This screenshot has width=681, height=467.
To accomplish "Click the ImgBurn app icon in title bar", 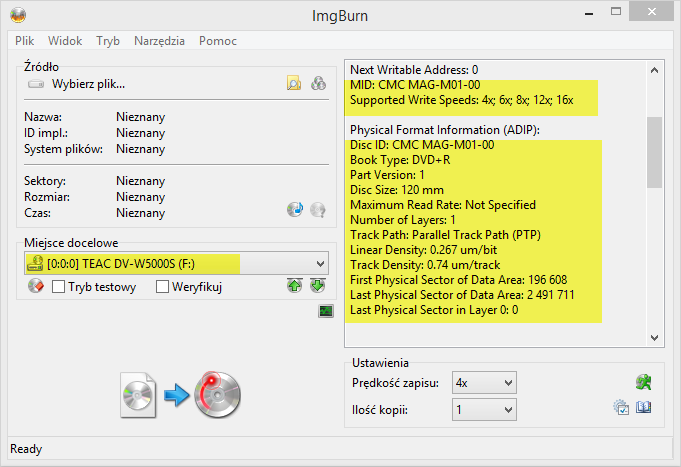I will (x=18, y=15).
